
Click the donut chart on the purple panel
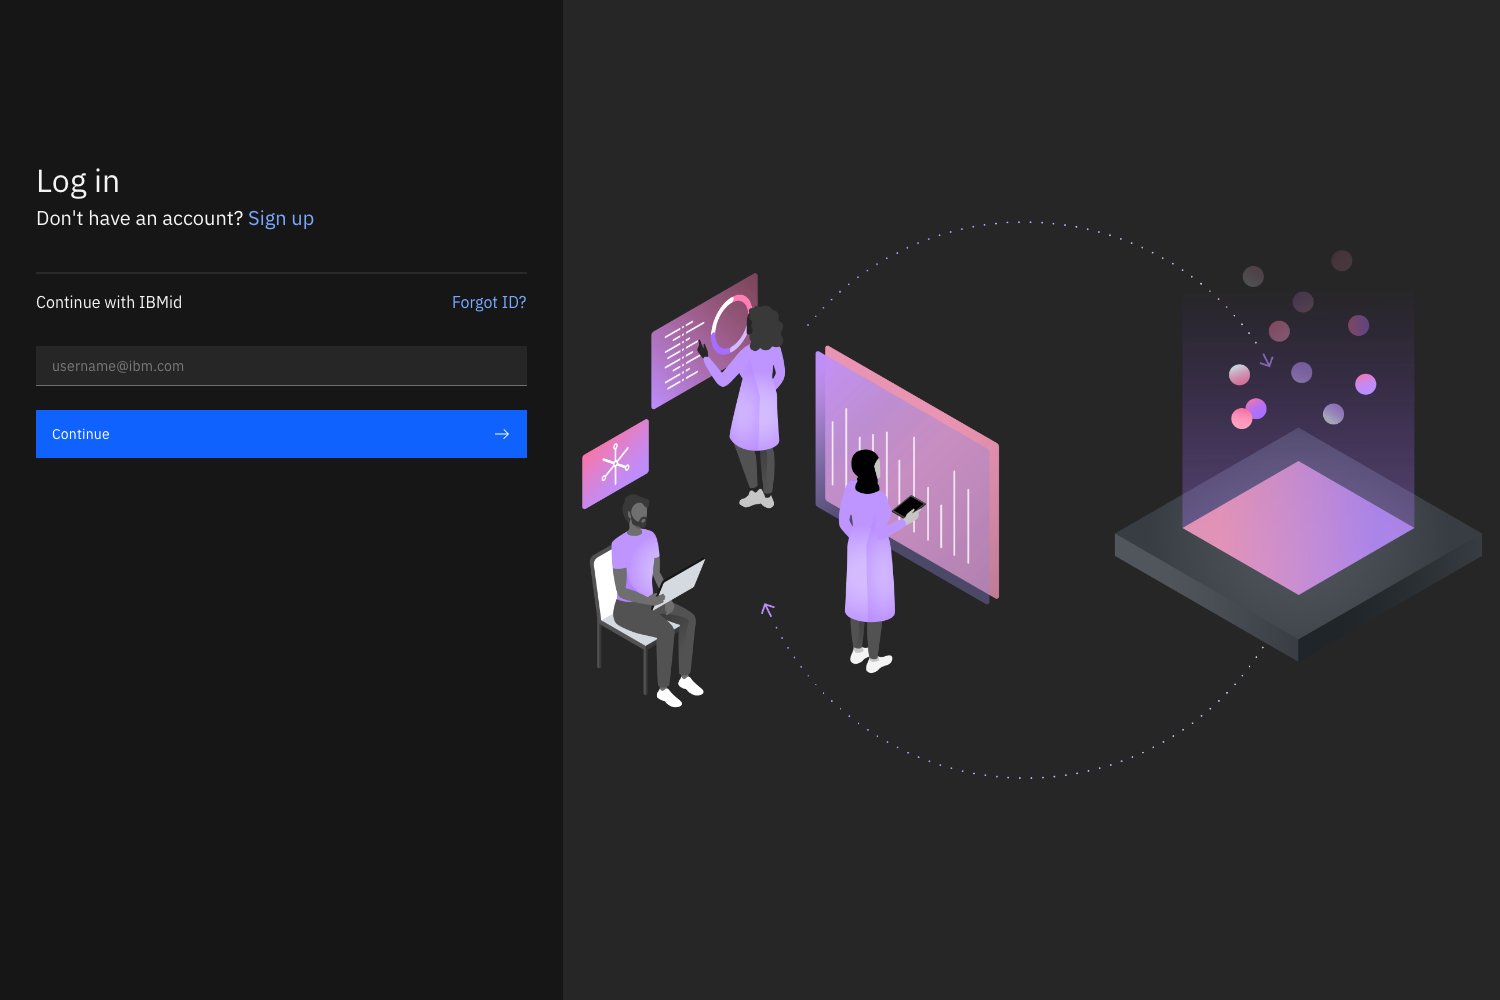(x=728, y=325)
